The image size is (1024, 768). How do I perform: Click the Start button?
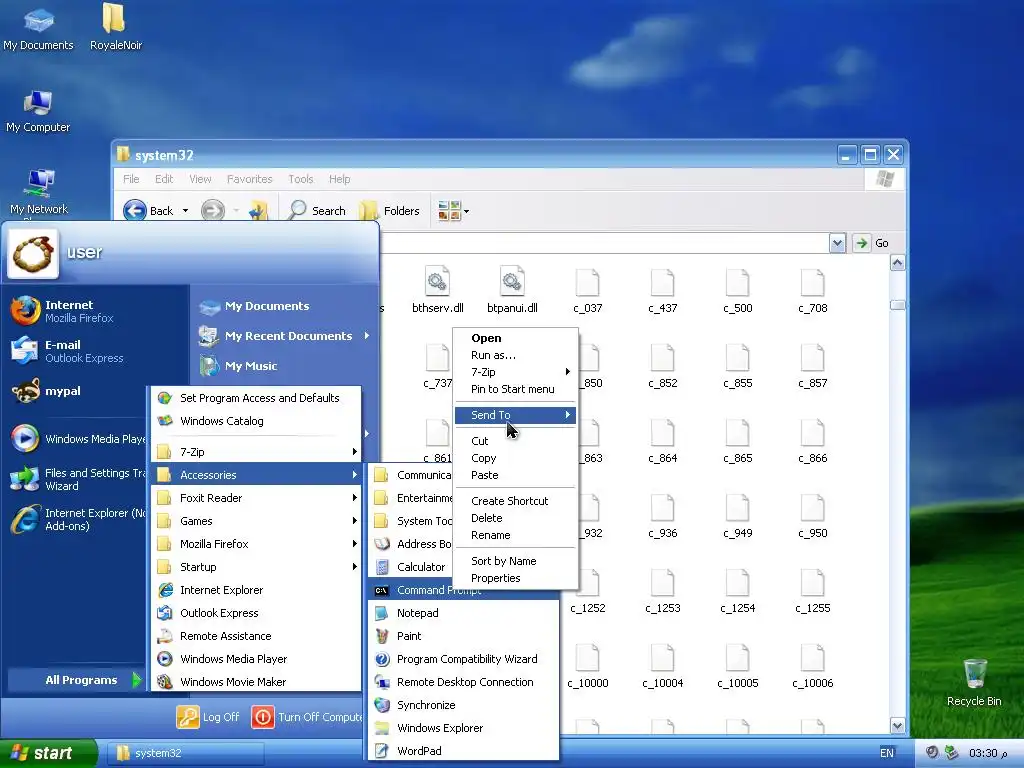(x=48, y=753)
